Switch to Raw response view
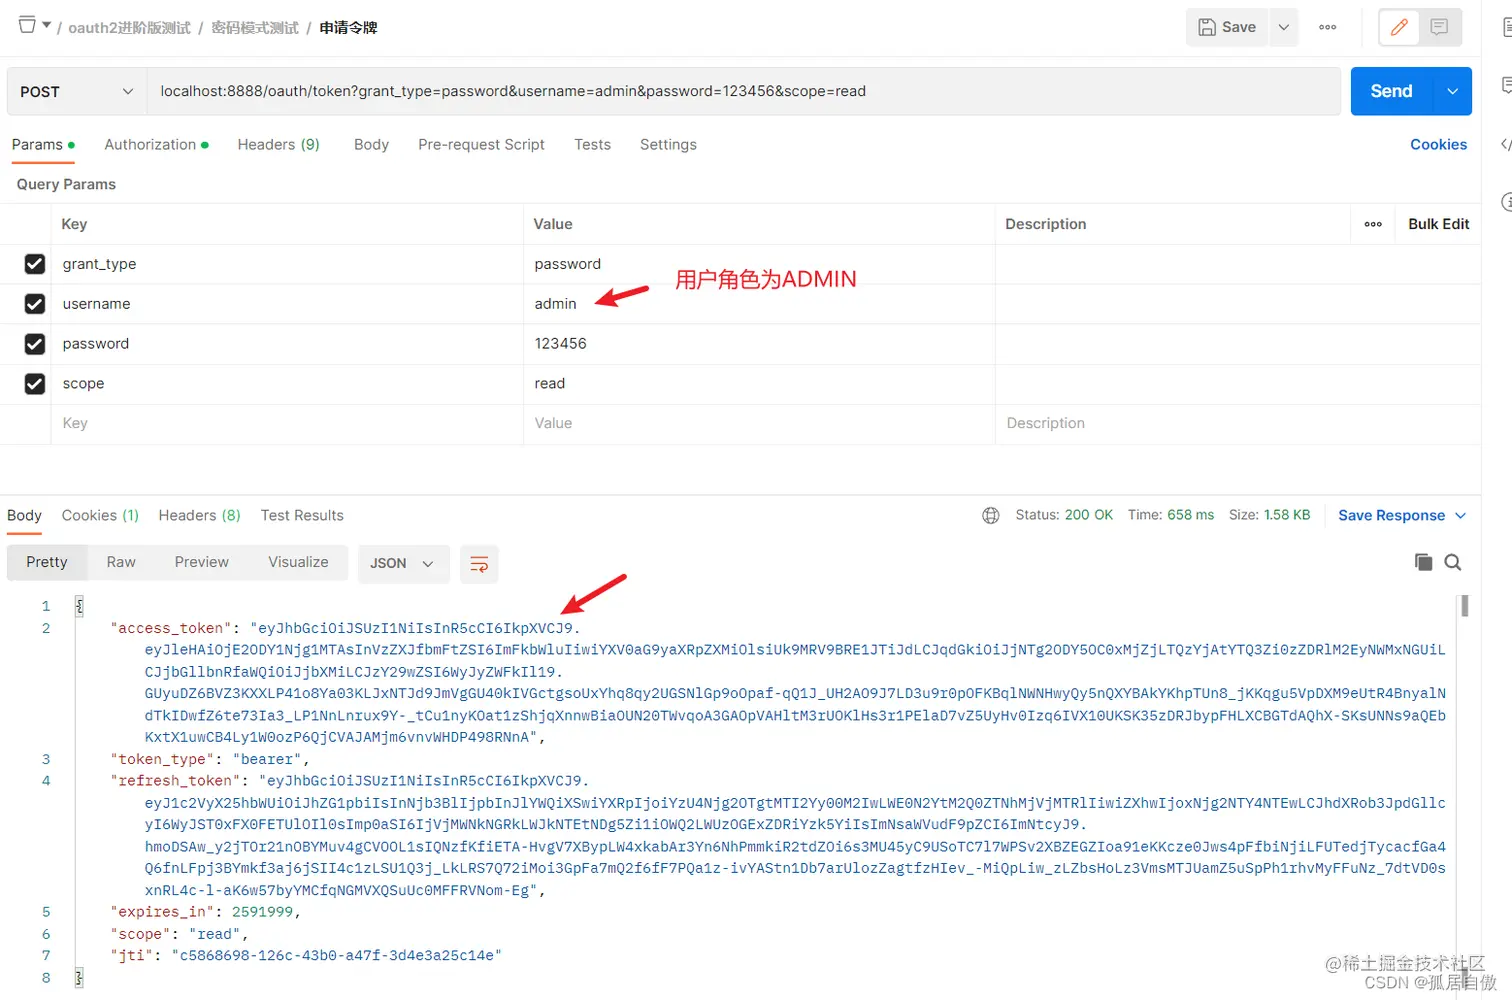 coord(121,562)
